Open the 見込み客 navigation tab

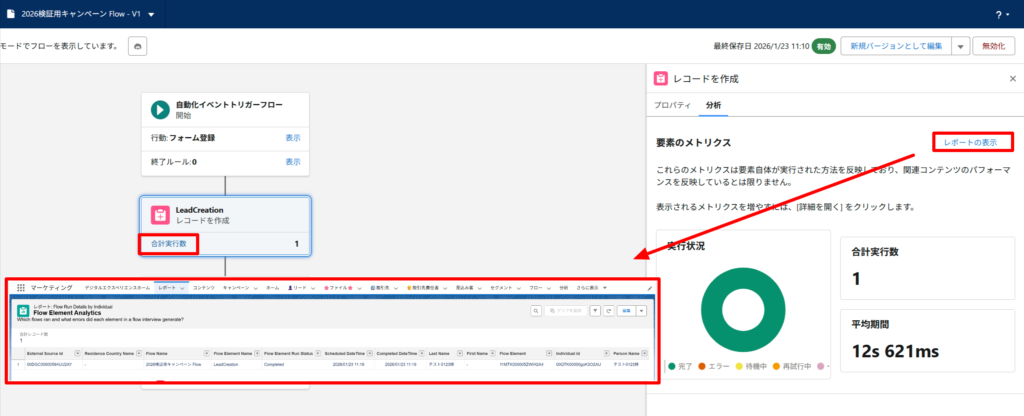[464, 288]
